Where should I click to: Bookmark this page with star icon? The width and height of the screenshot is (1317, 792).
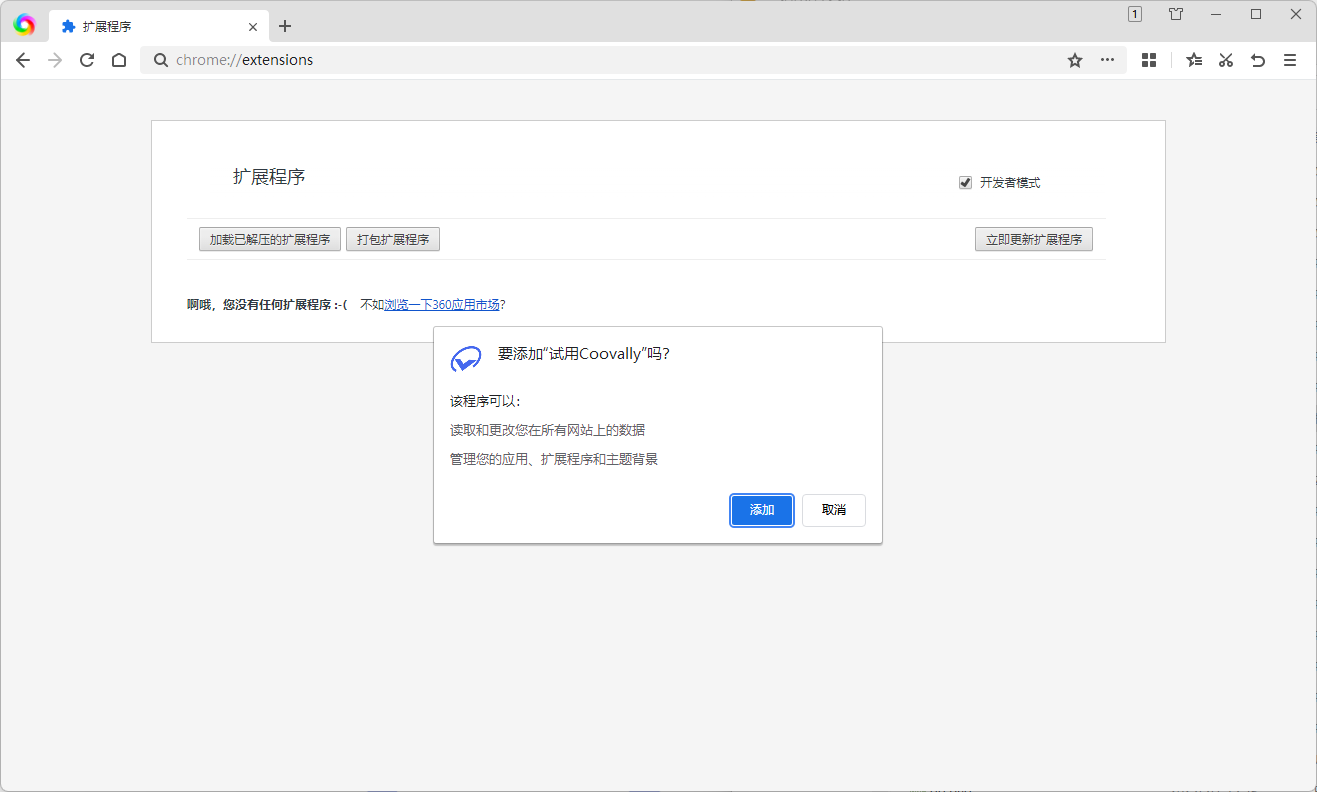[x=1075, y=60]
